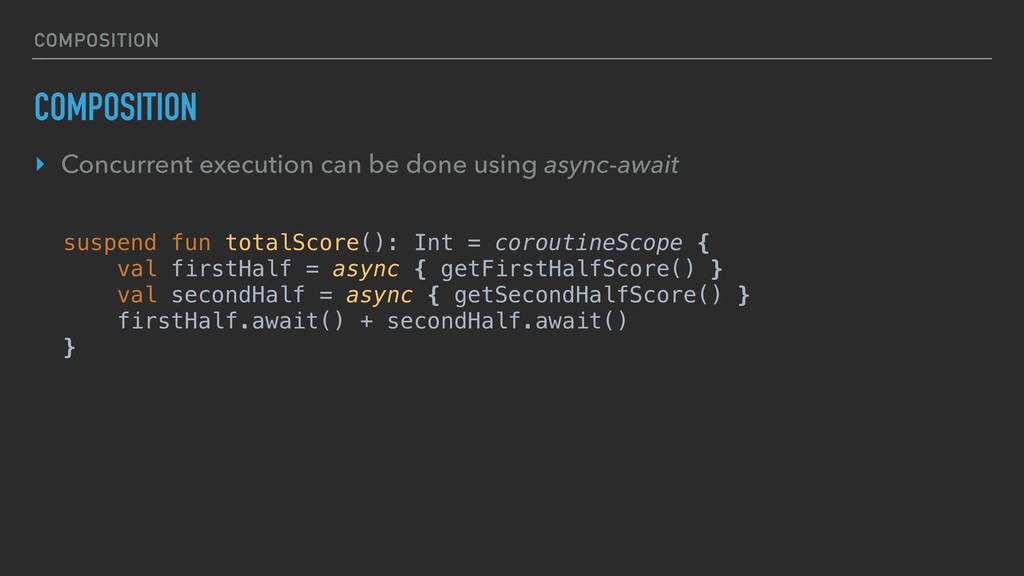Click the firstHalf variable declaration
This screenshot has width=1024, height=576.
232,269
